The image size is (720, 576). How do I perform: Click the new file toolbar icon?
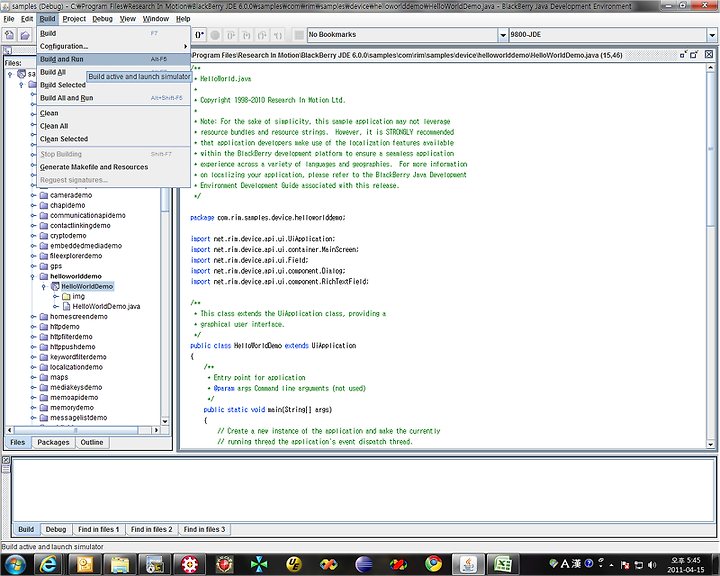[9, 35]
